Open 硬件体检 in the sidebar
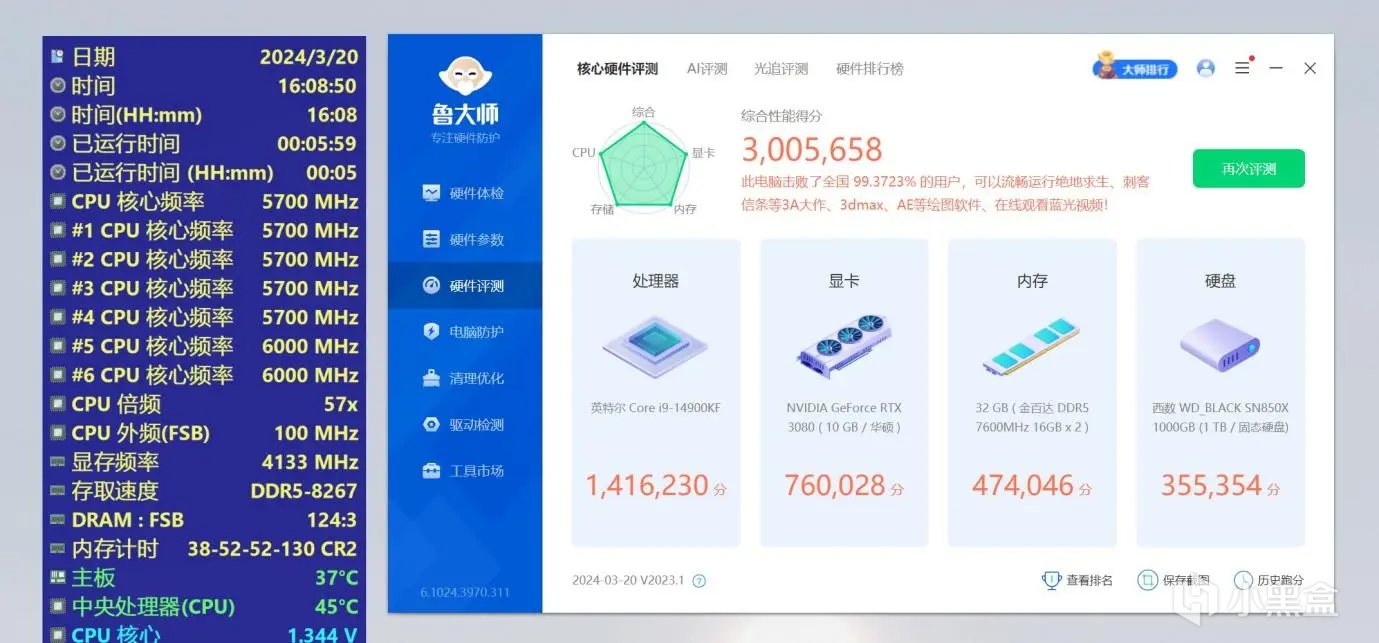 click(465, 193)
